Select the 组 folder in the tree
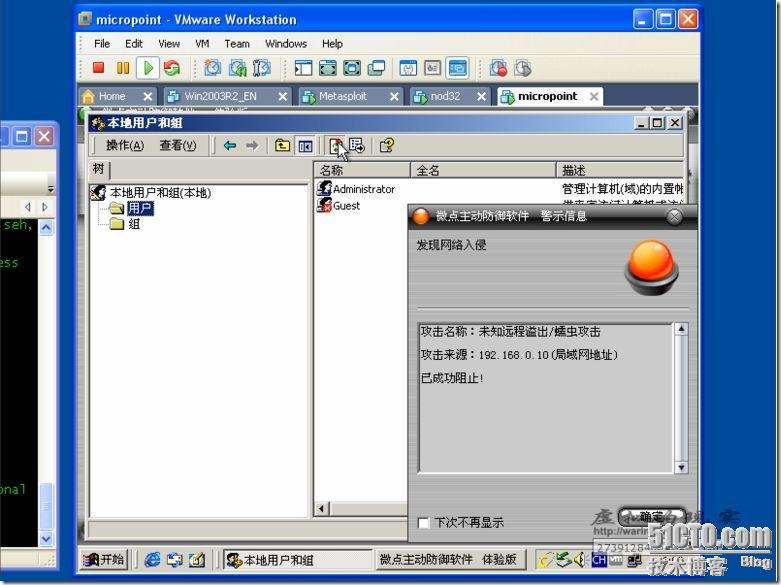 (134, 224)
